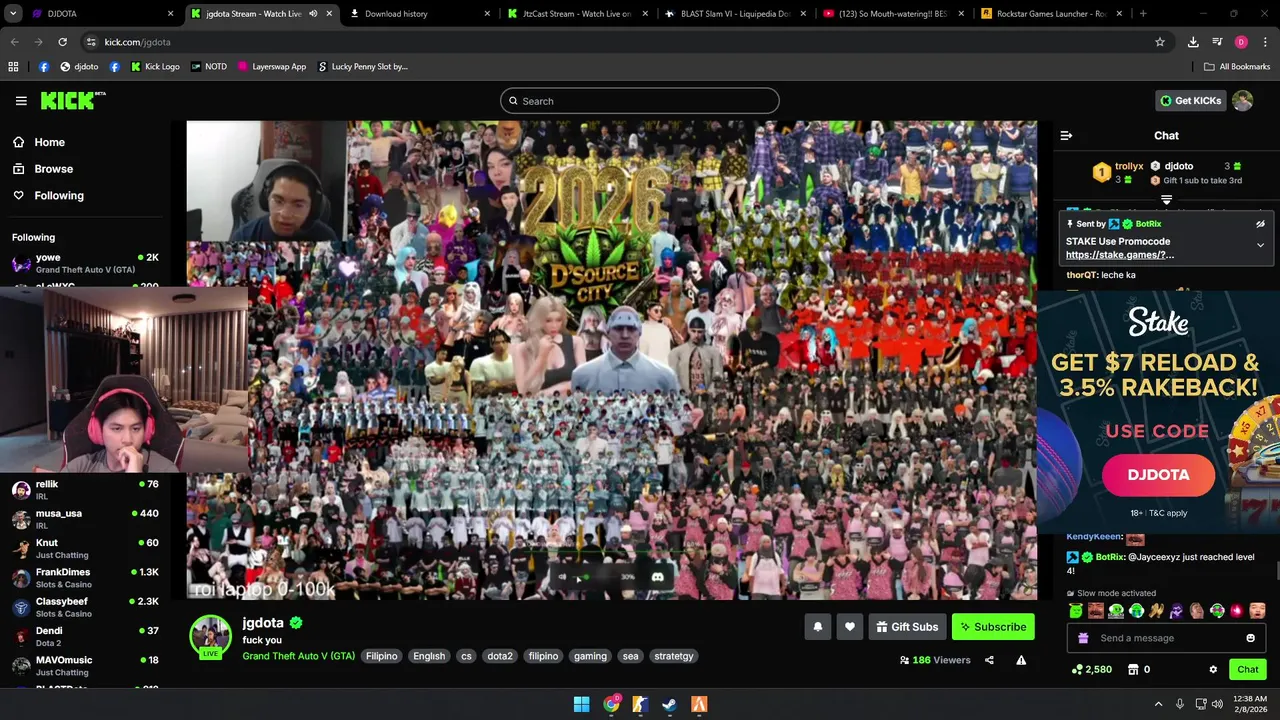This screenshot has height=720, width=1280.
Task: Open the Layerswap App bookmark
Action: pyautogui.click(x=272, y=67)
